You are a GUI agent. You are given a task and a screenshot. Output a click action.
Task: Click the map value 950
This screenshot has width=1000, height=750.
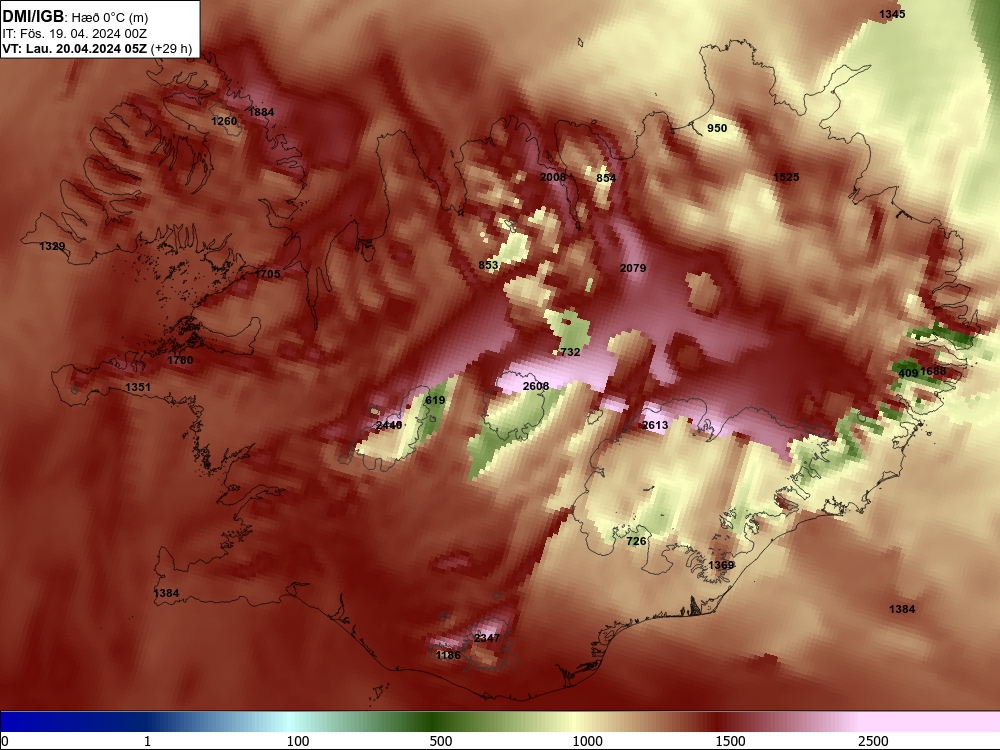[717, 128]
